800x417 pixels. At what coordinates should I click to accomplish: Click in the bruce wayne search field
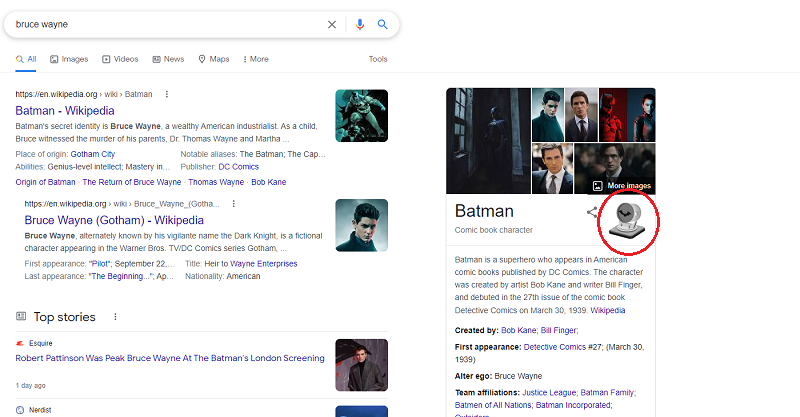[x=168, y=24]
